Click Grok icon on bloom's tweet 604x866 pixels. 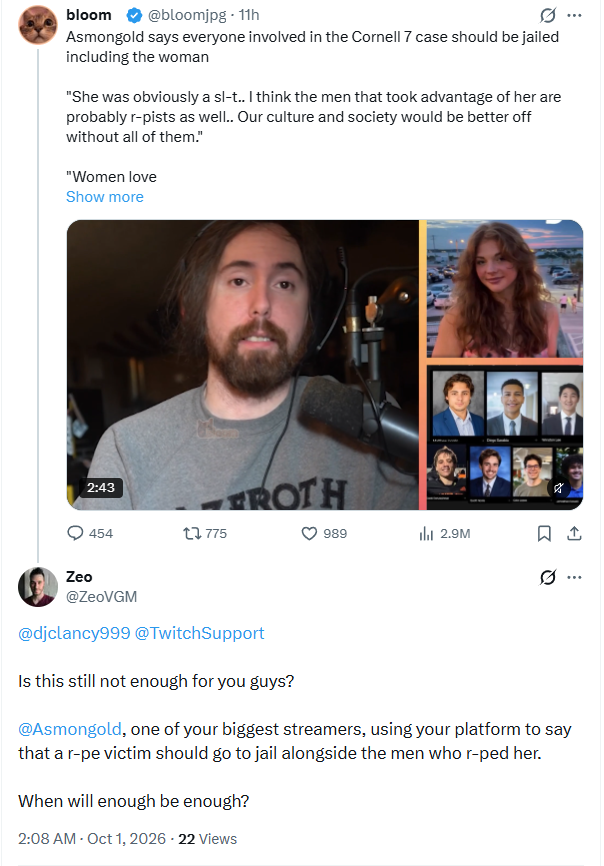(x=548, y=15)
